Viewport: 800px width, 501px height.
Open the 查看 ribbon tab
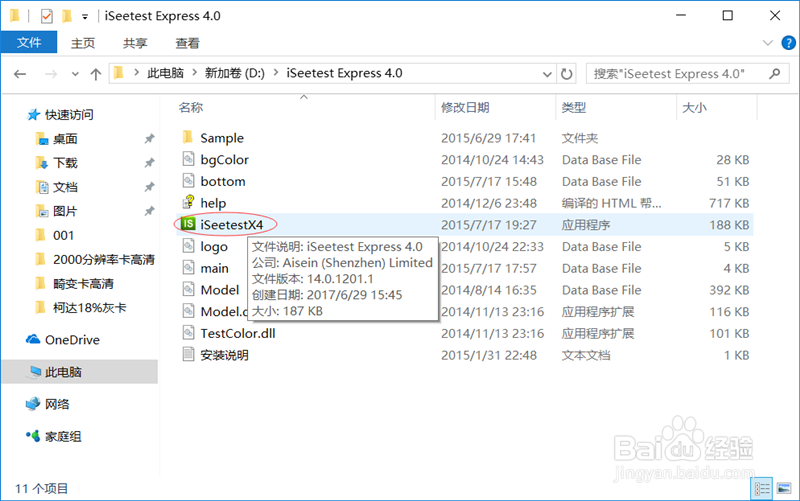tap(187, 43)
